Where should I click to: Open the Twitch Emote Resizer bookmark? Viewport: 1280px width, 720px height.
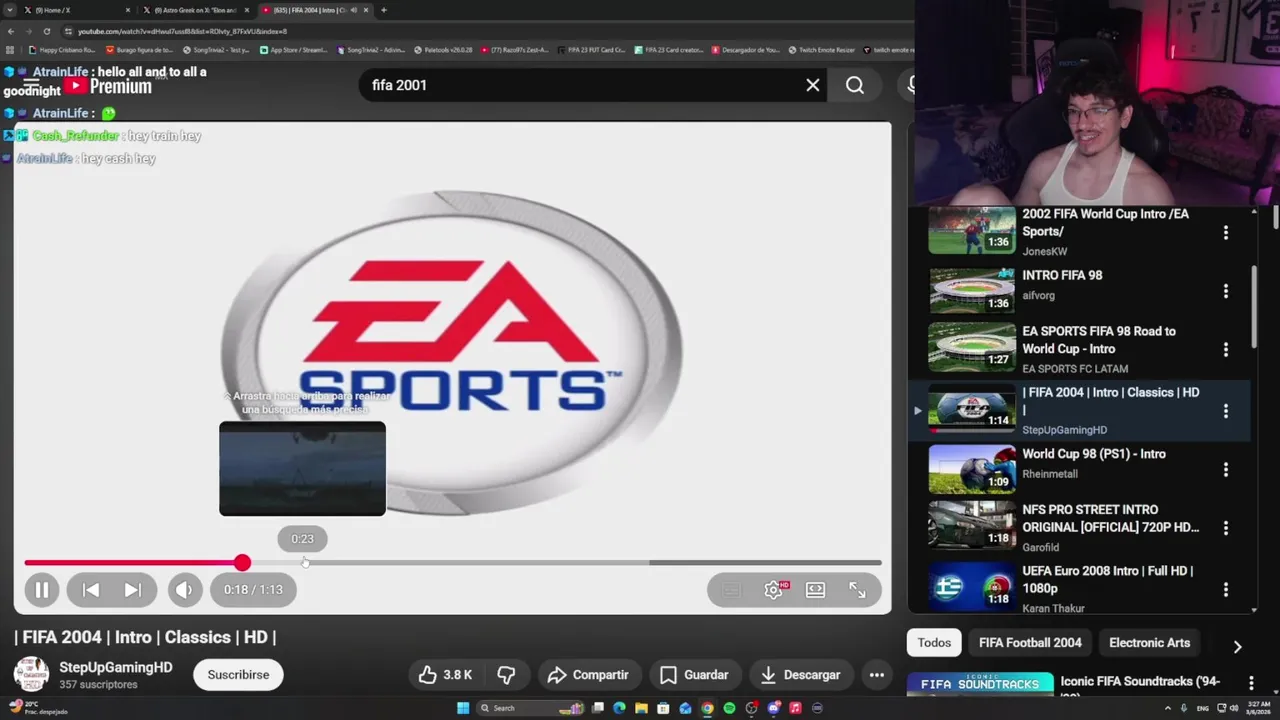click(x=822, y=49)
